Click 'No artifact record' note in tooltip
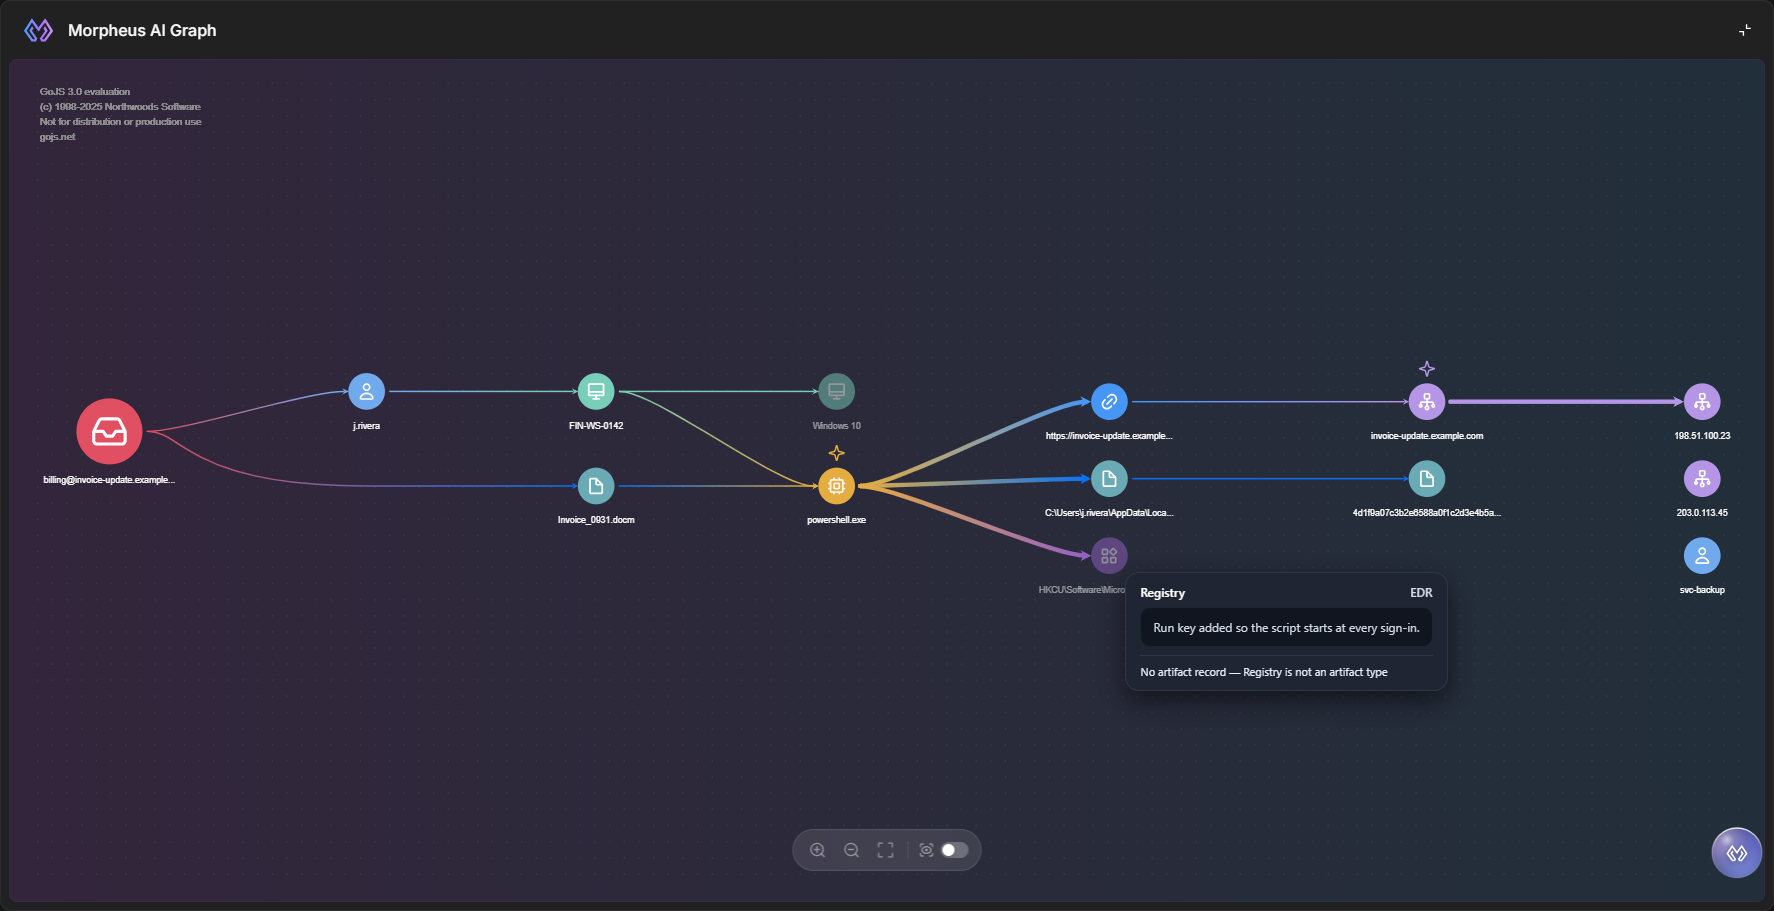 (1264, 672)
